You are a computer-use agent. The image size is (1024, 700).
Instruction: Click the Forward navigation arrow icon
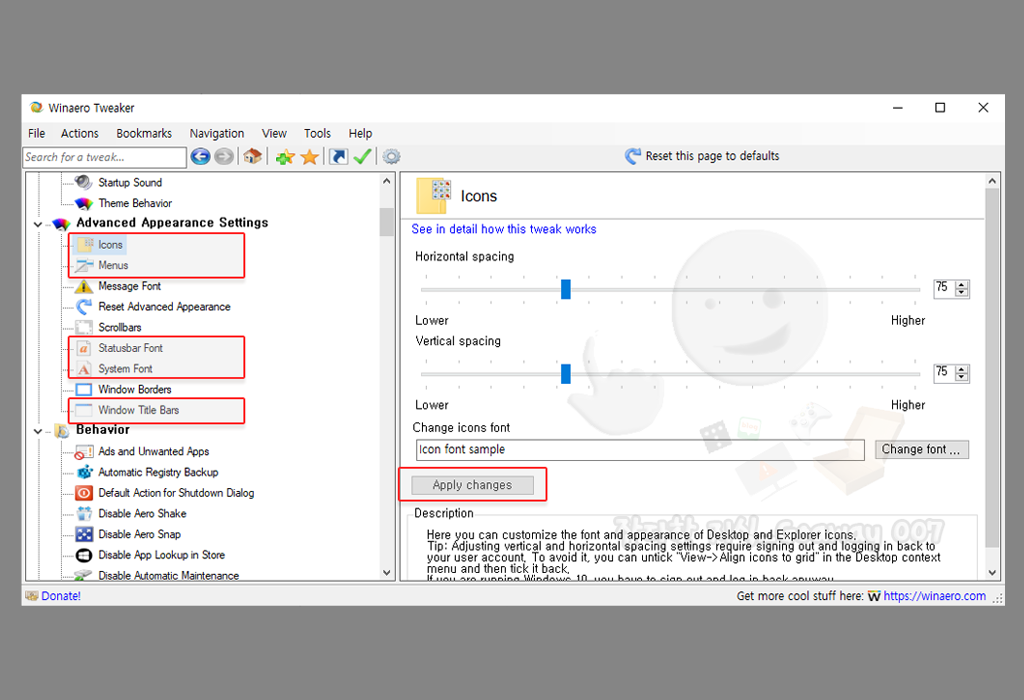tap(224, 157)
